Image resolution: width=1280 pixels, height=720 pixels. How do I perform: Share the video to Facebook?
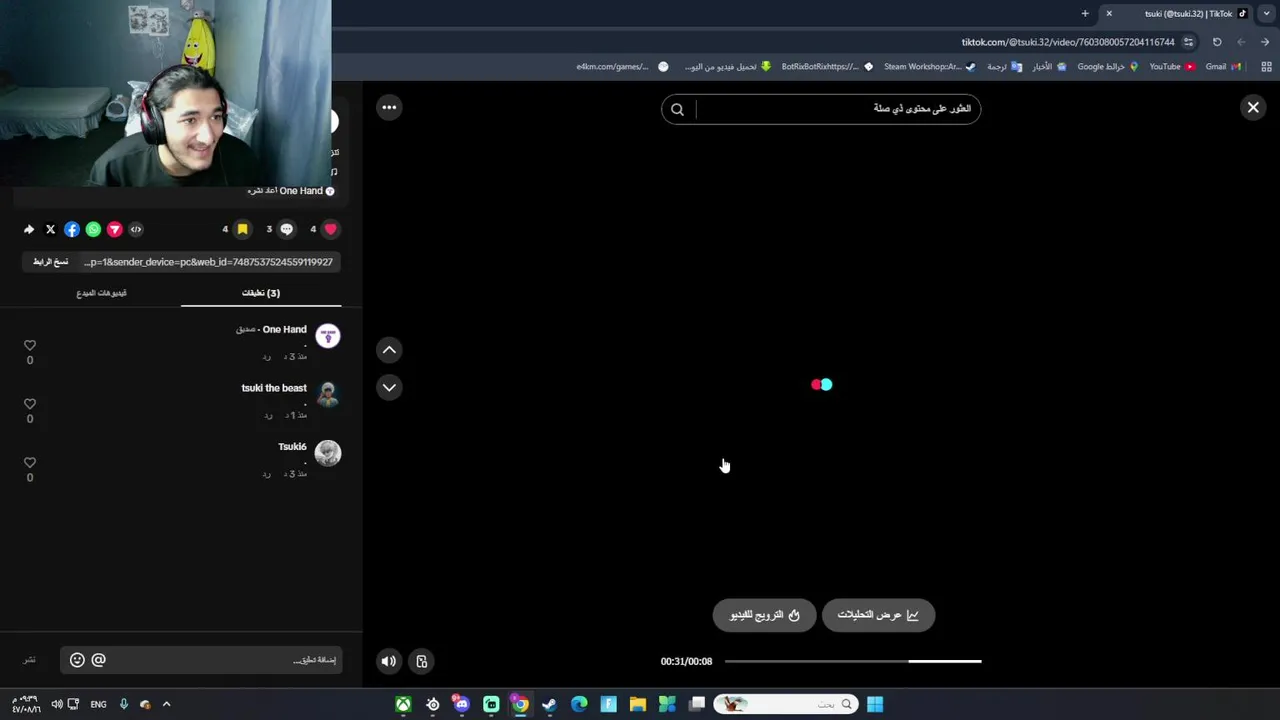pyautogui.click(x=72, y=229)
